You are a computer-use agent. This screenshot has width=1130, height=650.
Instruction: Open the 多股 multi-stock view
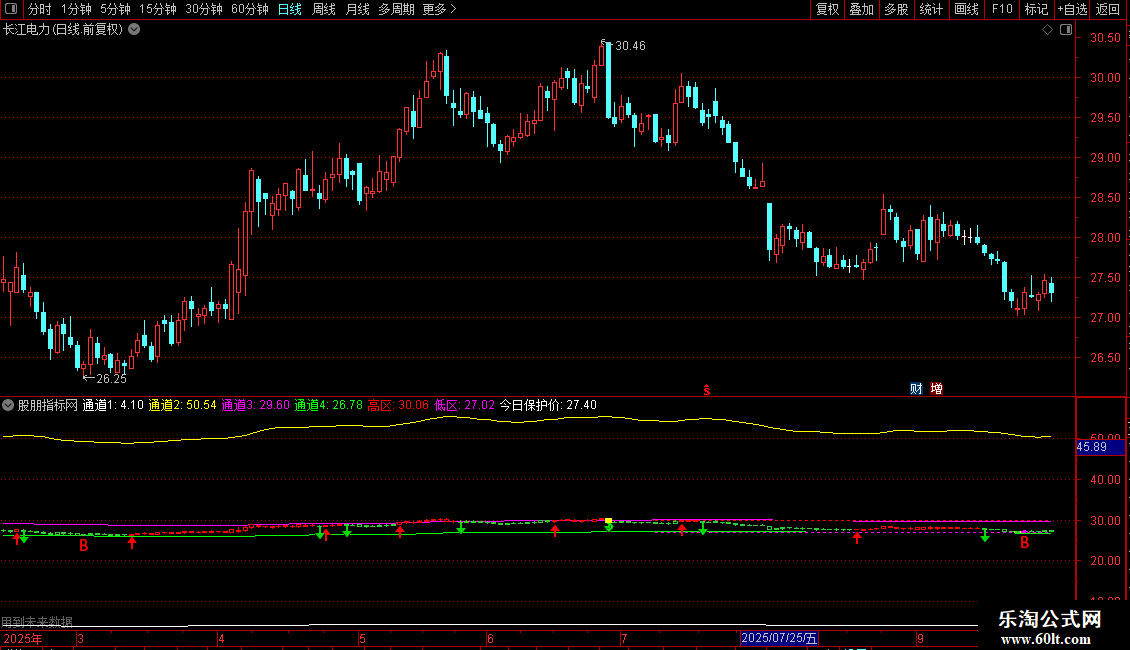[896, 9]
